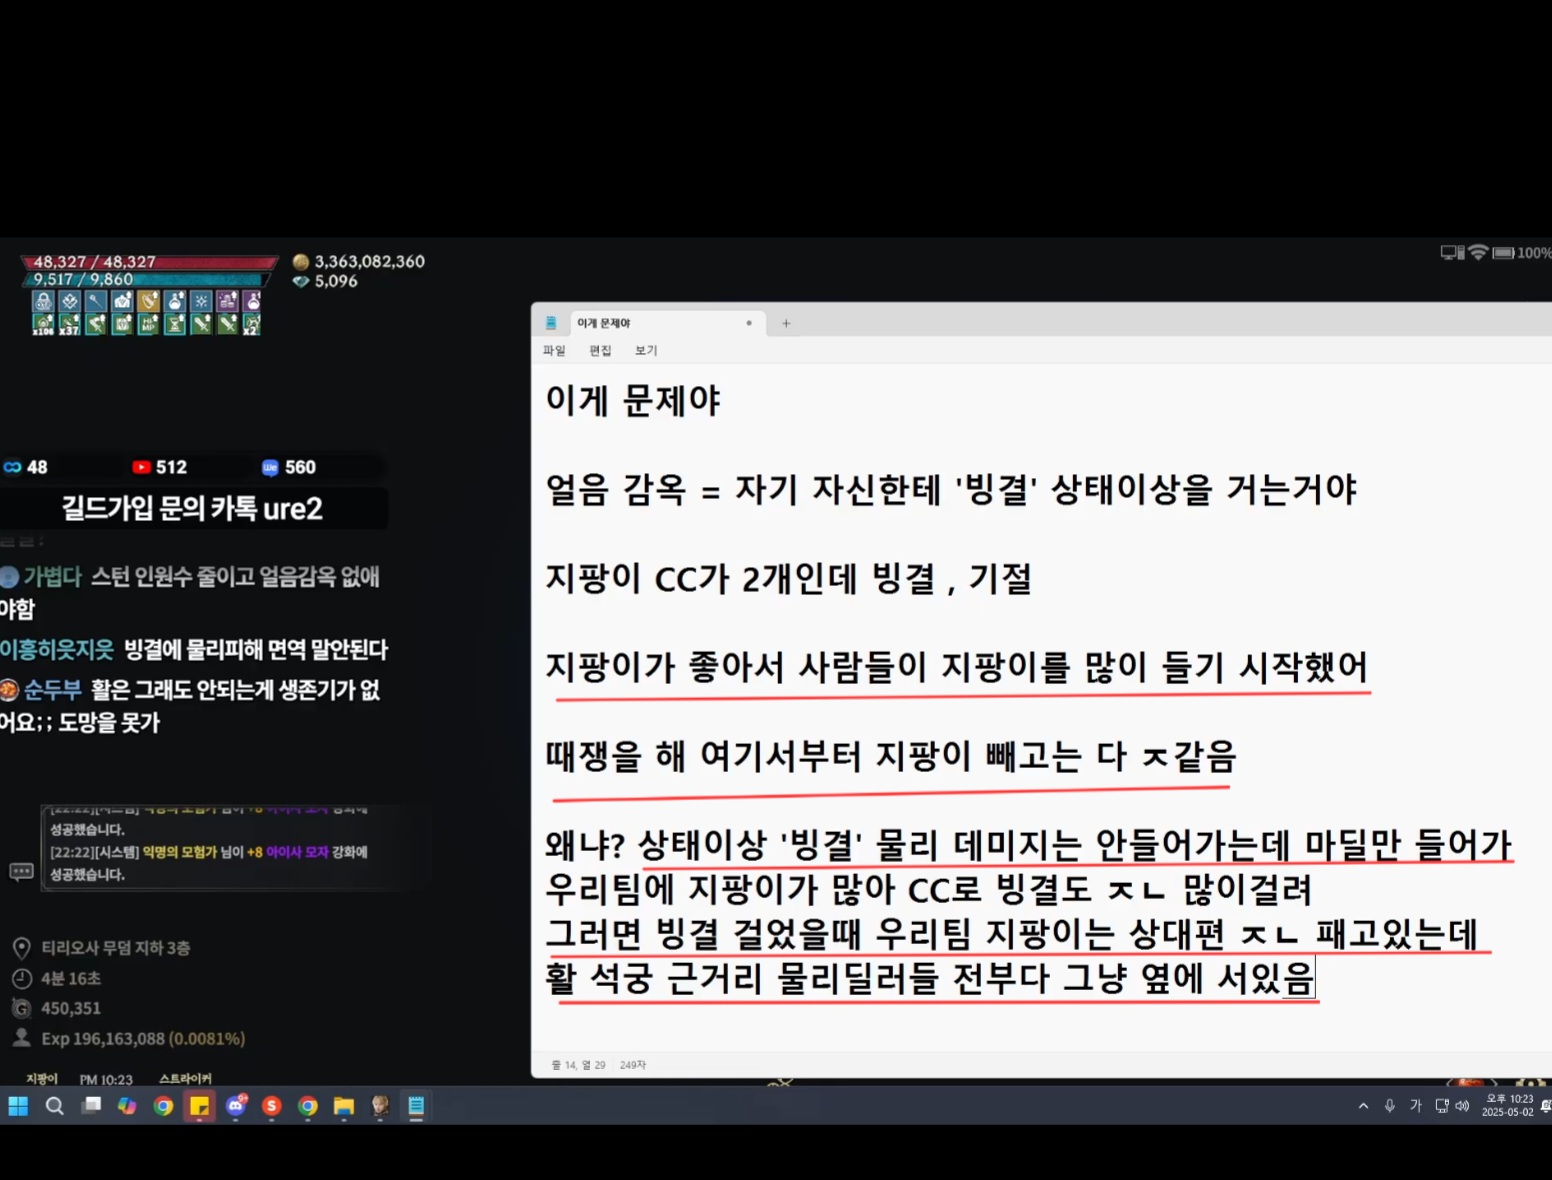The height and width of the screenshot is (1180, 1552).
Task: Click the diamond gem currency icon
Action: pos(300,282)
